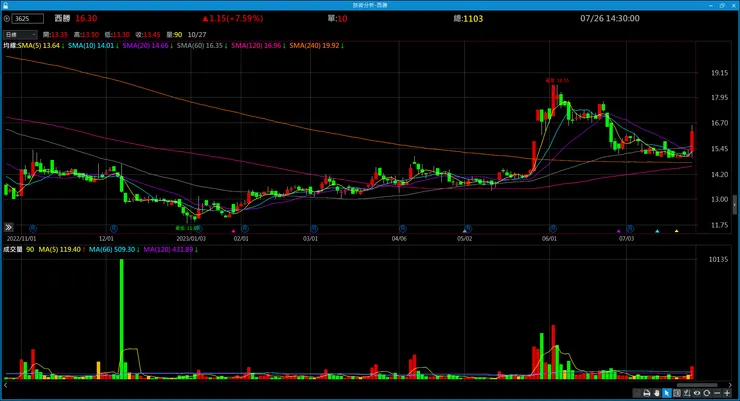Image resolution: width=740 pixels, height=401 pixels.
Task: Click the month marker icon near 06/01
Action: [553, 228]
